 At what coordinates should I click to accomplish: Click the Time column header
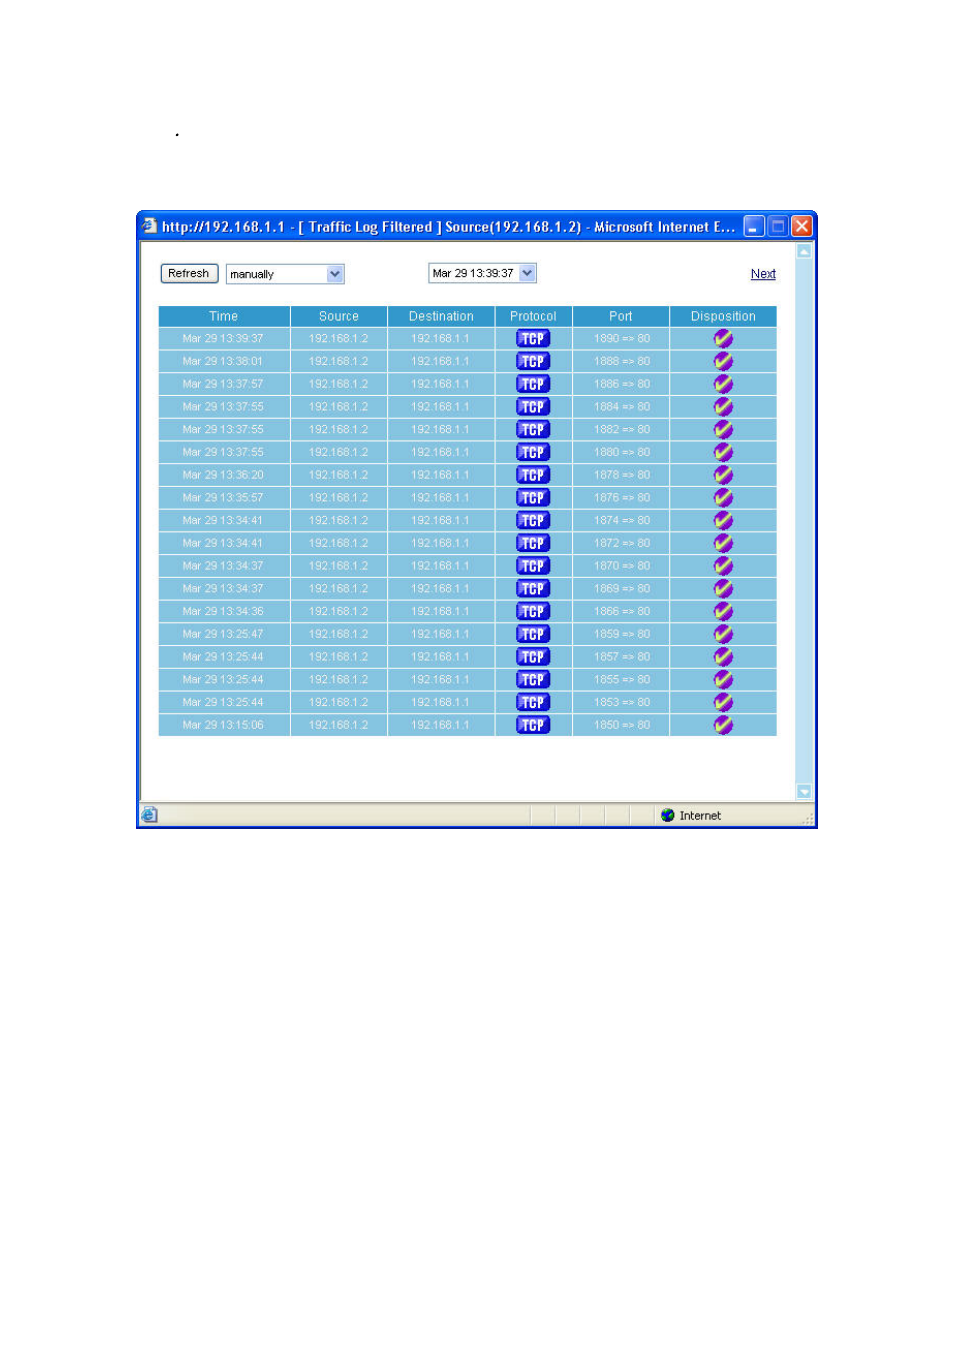click(x=224, y=316)
